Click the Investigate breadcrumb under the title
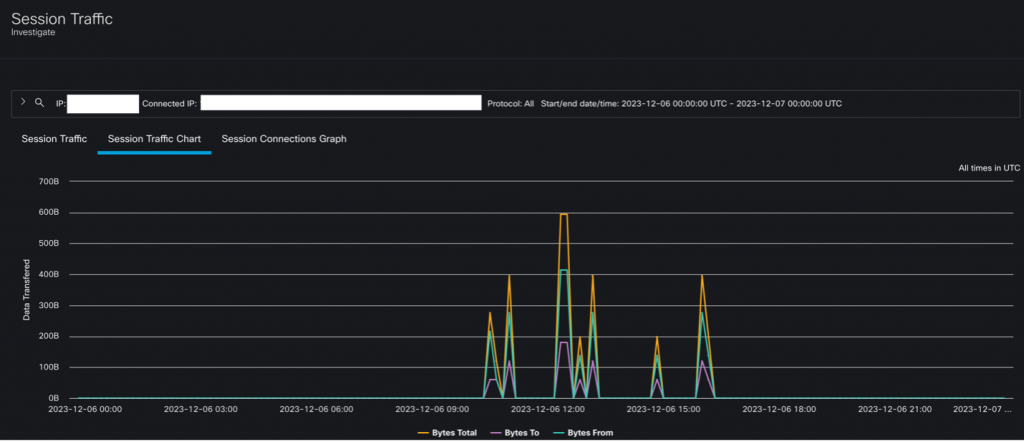The height and width of the screenshot is (442, 1024). [33, 32]
